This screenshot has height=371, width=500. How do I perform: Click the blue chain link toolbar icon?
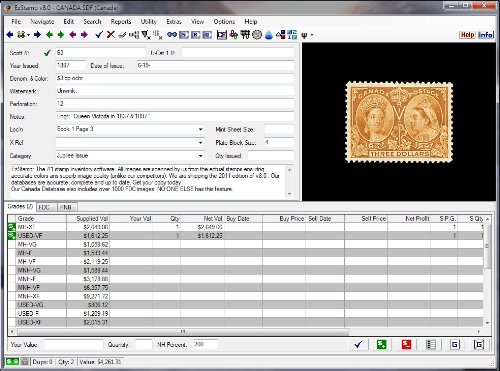pyautogui.click(x=172, y=35)
